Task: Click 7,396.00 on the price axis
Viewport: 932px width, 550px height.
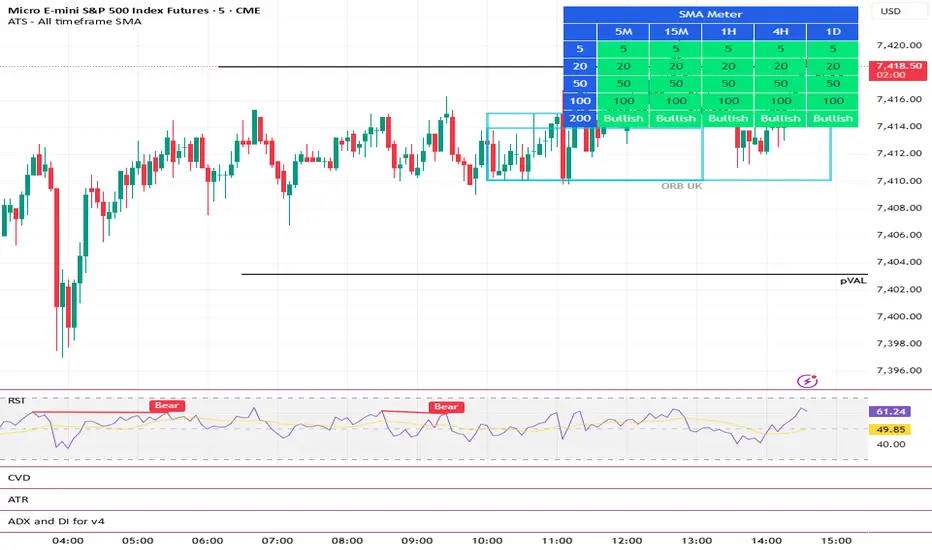Action: [899, 370]
